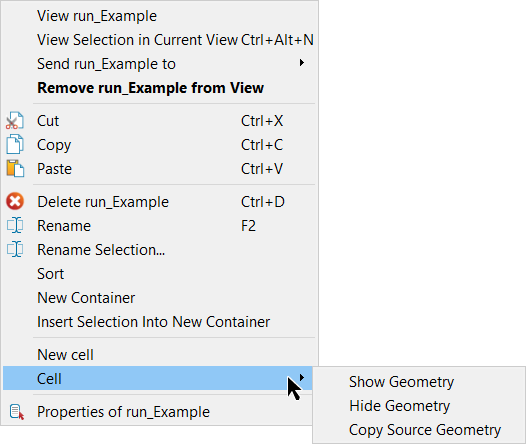
Task: Choose Show Geometry in Cell submenu
Action: click(x=402, y=382)
